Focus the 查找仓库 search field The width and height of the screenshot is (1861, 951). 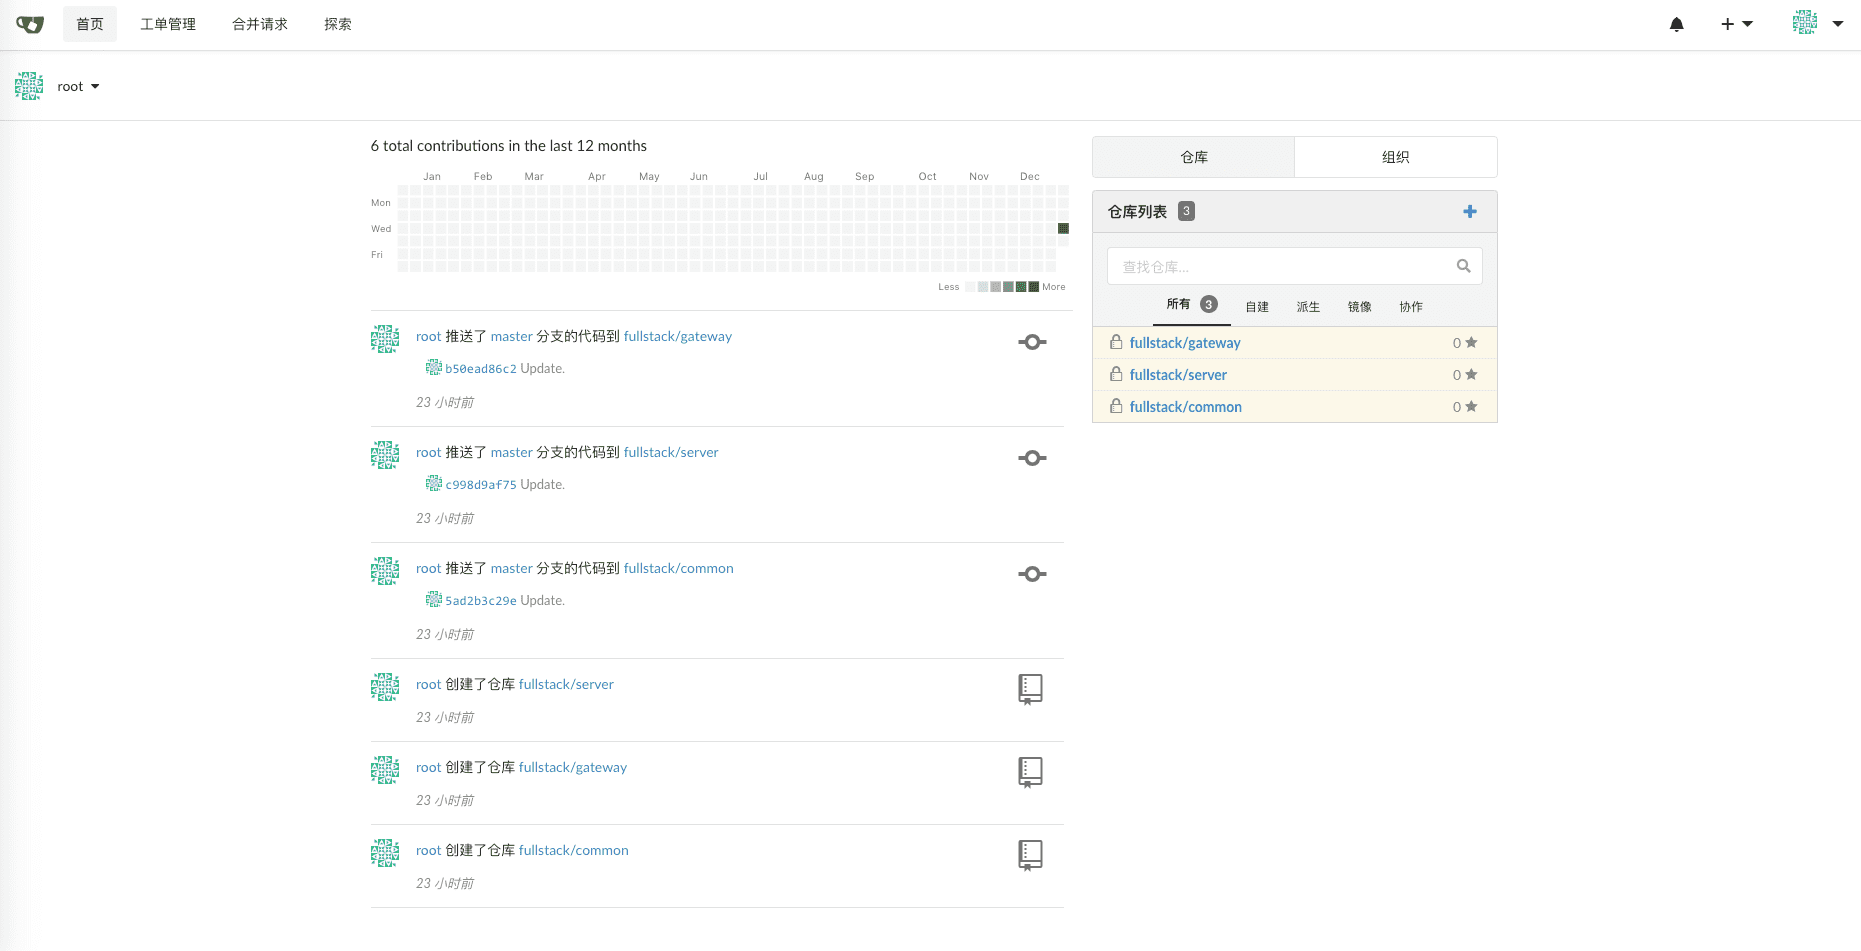tap(1280, 267)
